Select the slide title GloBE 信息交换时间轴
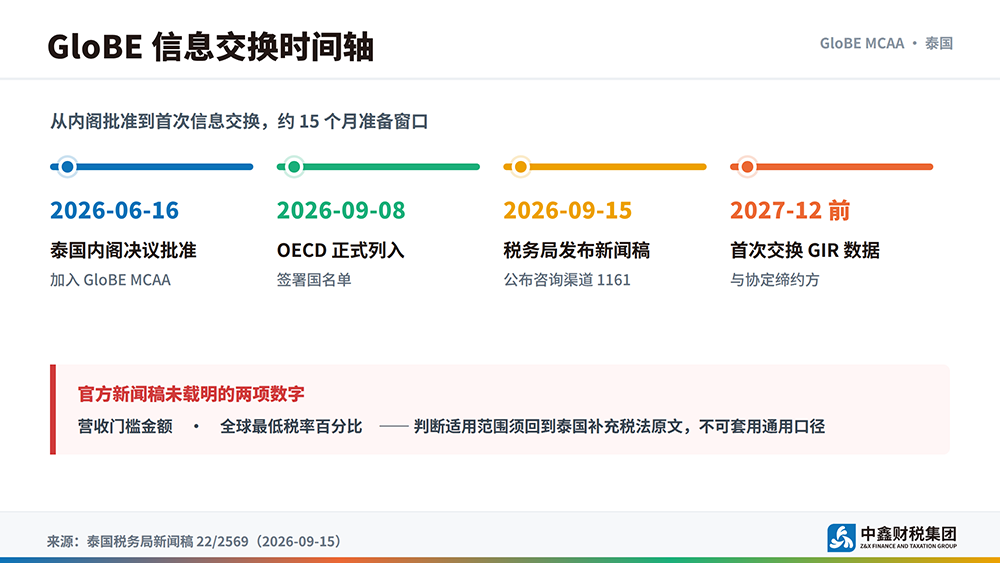The height and width of the screenshot is (563, 1000). (210, 47)
